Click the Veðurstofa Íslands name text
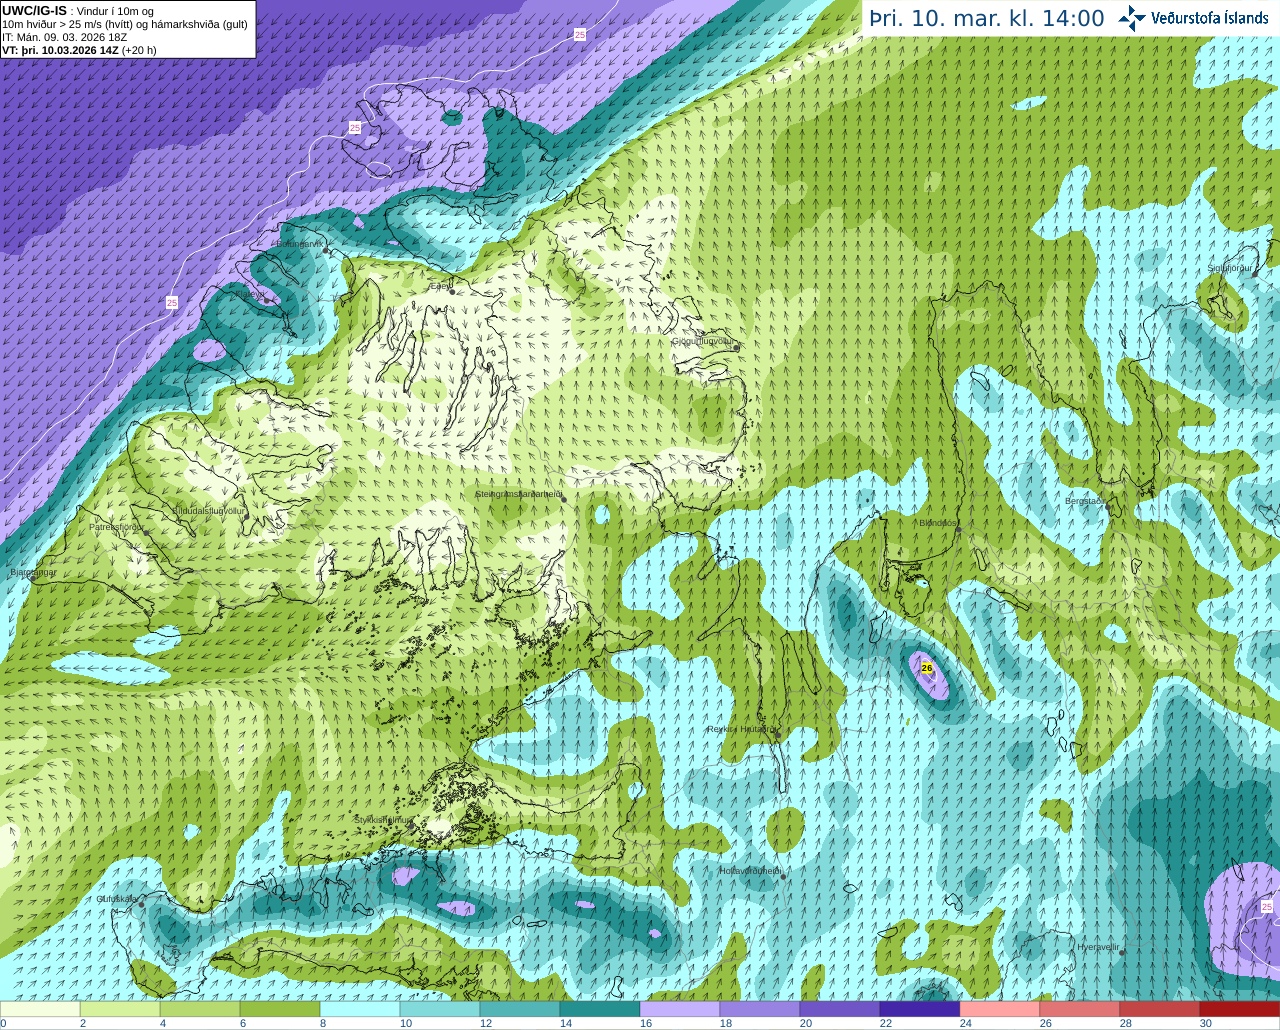This screenshot has width=1280, height=1030. (x=1210, y=18)
